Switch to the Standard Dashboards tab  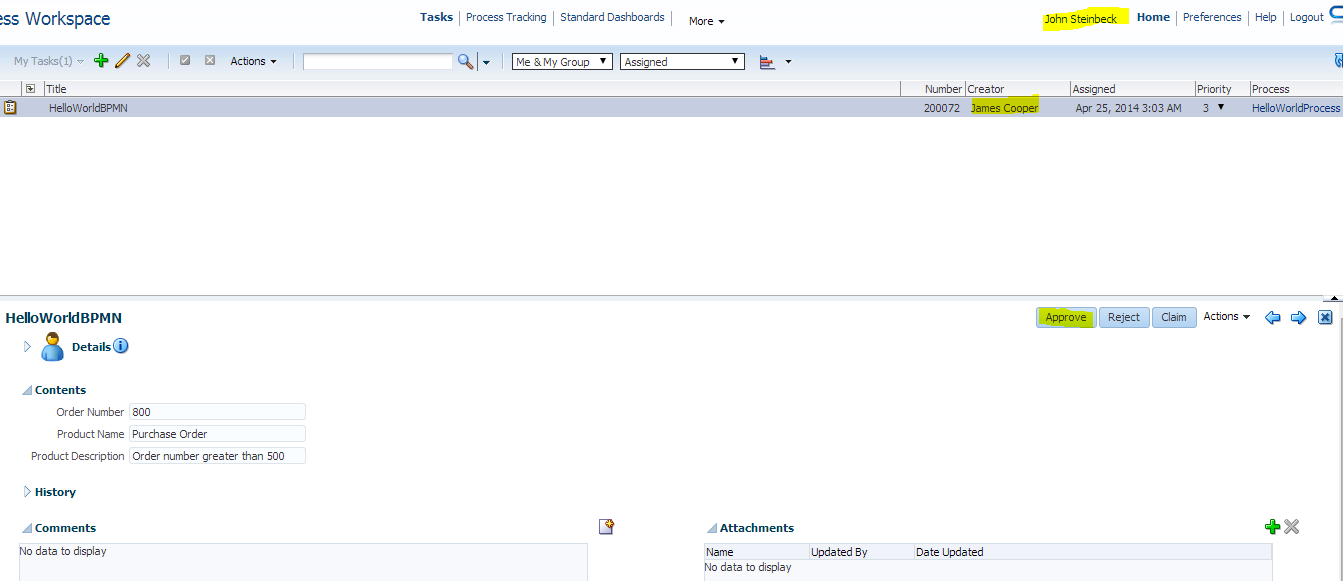(612, 17)
